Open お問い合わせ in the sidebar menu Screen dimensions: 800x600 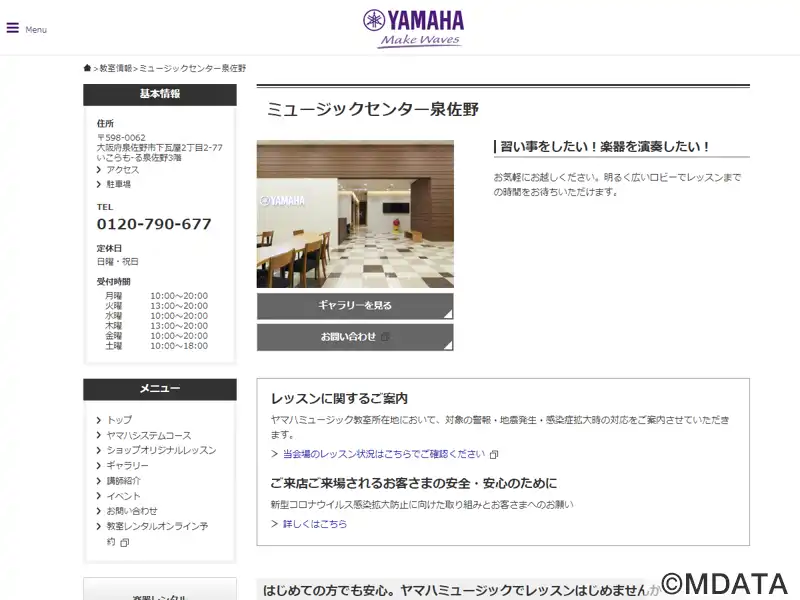click(x=132, y=511)
